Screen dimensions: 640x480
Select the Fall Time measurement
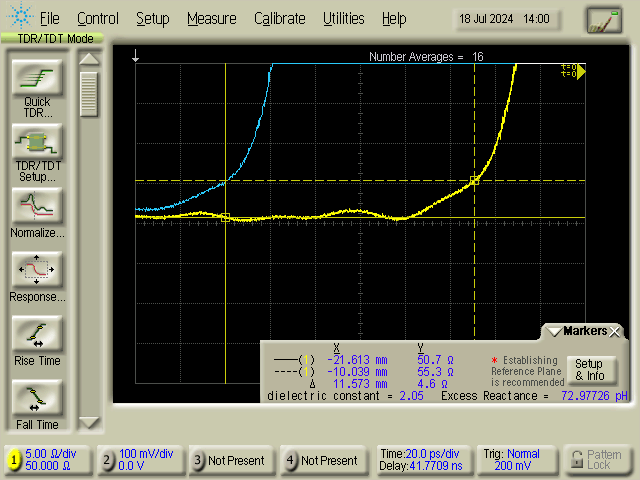pos(37,397)
